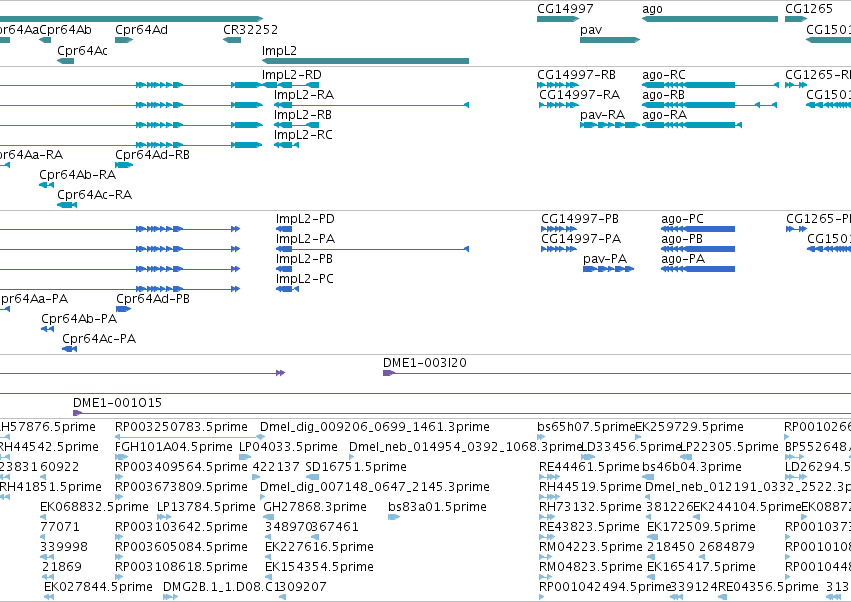
Task: Select the bs46b04.3prime EST label
Action: (691, 467)
